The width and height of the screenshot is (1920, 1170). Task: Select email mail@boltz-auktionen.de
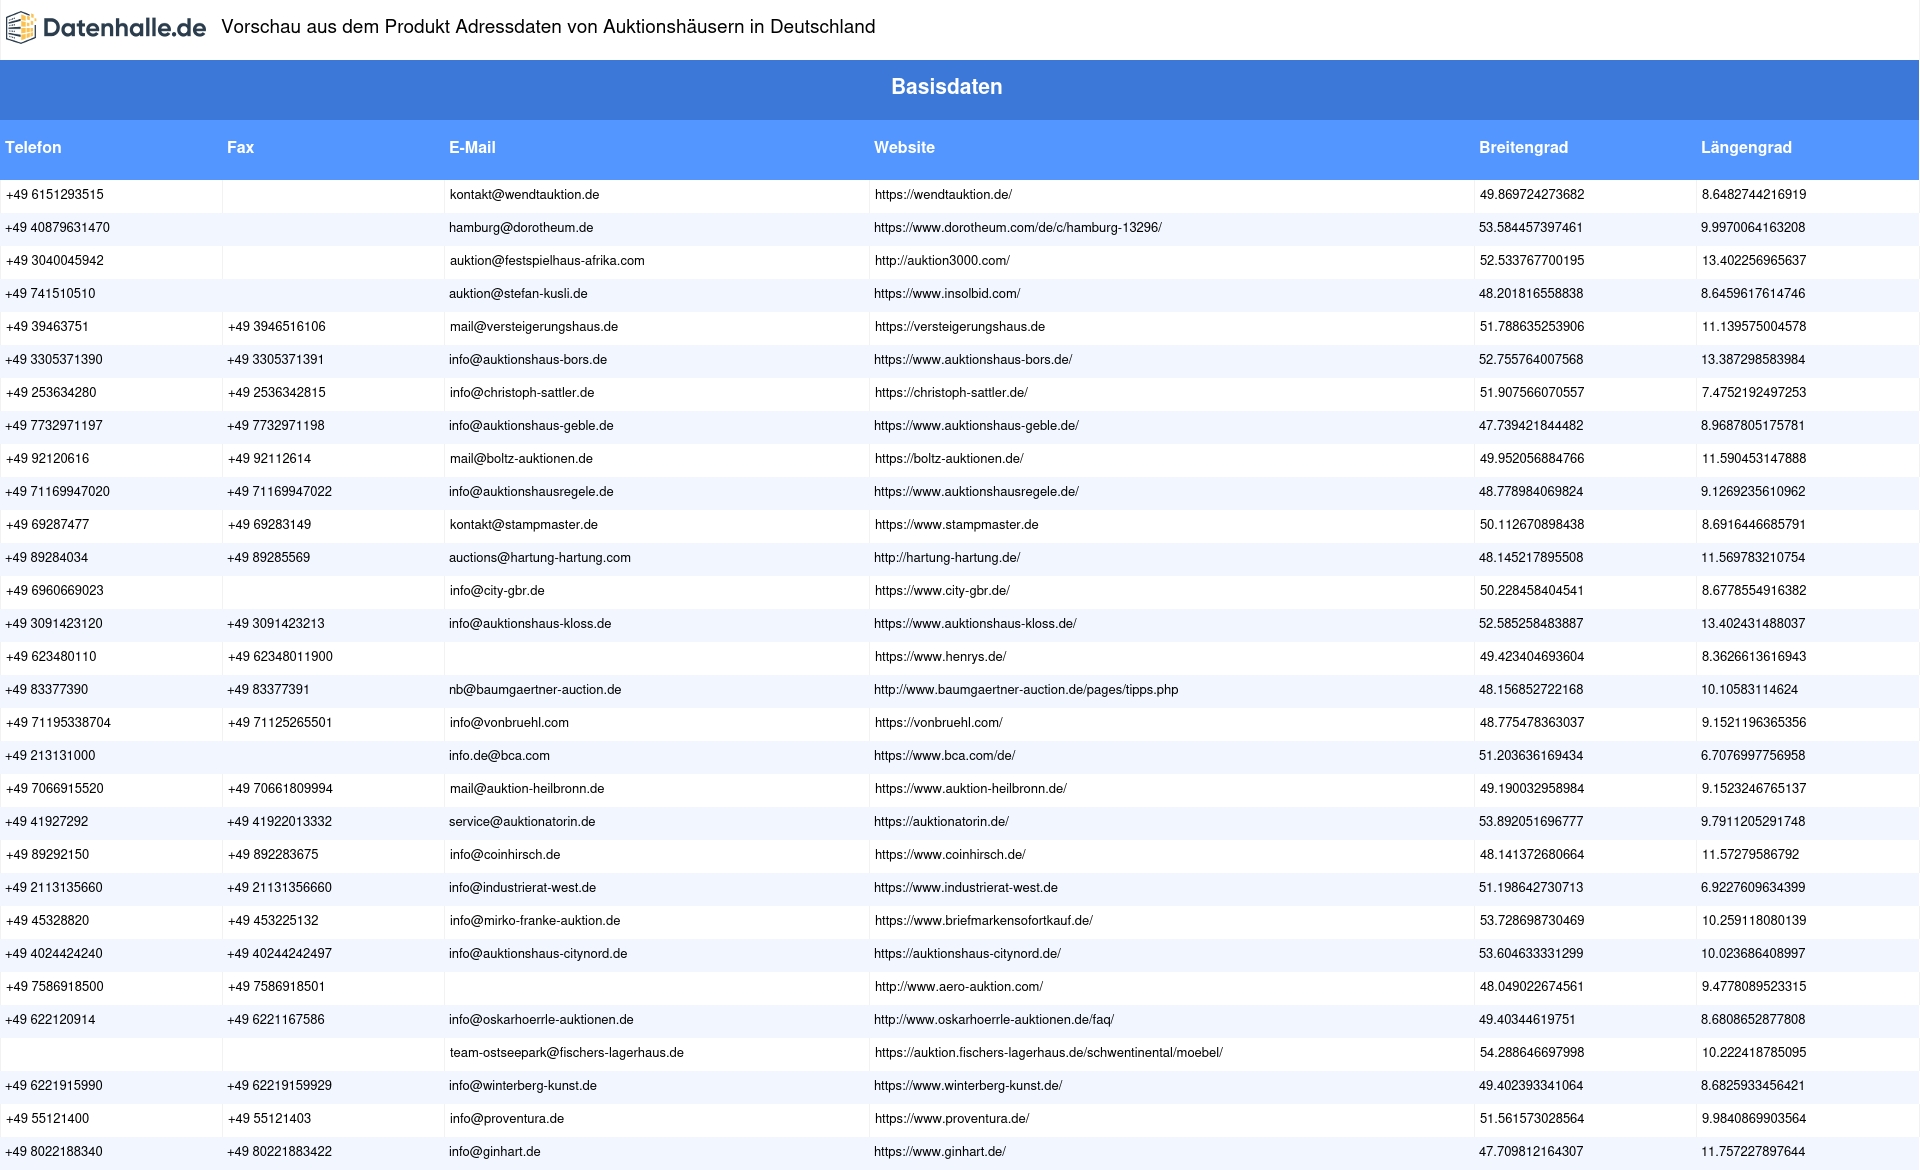click(x=521, y=459)
